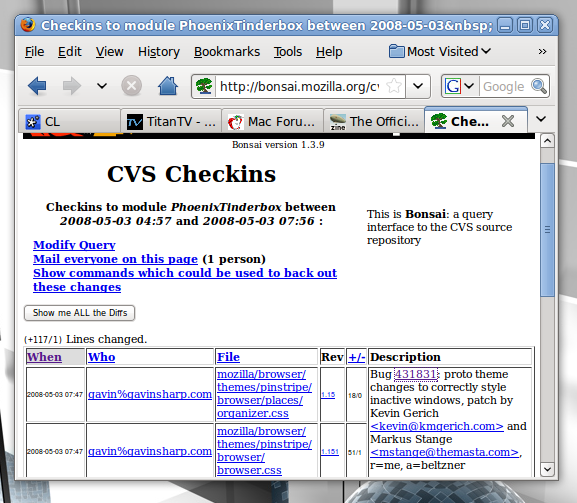The height and width of the screenshot is (503, 577).
Task: Click the URL address text field
Action: pos(300,86)
